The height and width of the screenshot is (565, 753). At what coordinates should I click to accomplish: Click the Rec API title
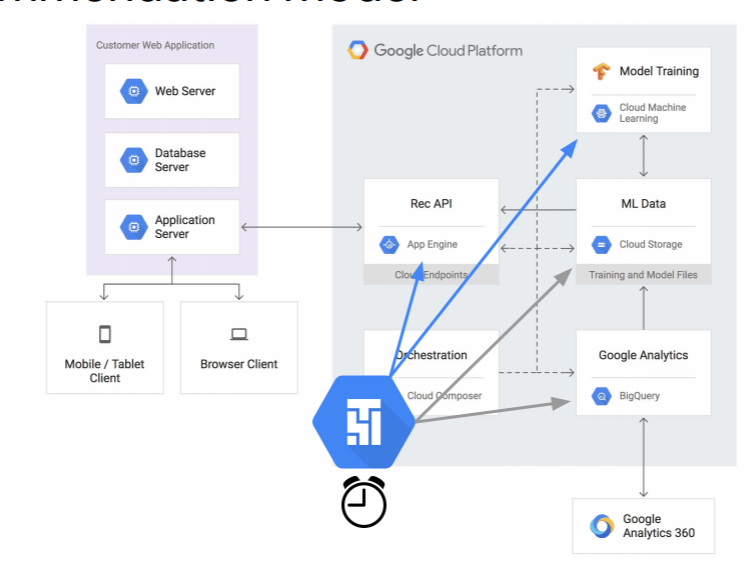tap(431, 204)
